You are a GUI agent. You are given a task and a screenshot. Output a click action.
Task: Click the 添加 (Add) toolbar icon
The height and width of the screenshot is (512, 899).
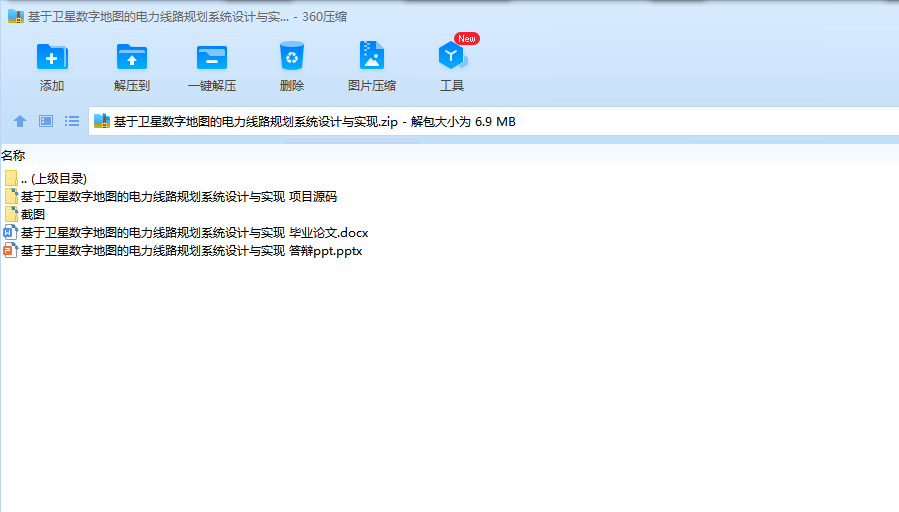click(x=52, y=57)
